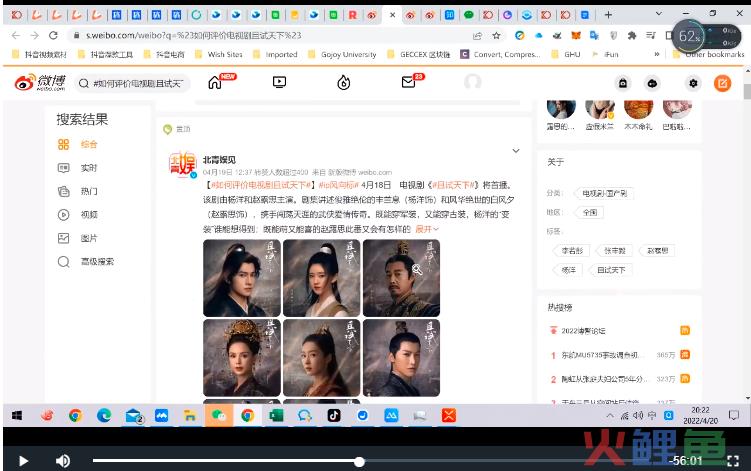
Task: Bookmark the page with the star icon
Action: coord(496,35)
